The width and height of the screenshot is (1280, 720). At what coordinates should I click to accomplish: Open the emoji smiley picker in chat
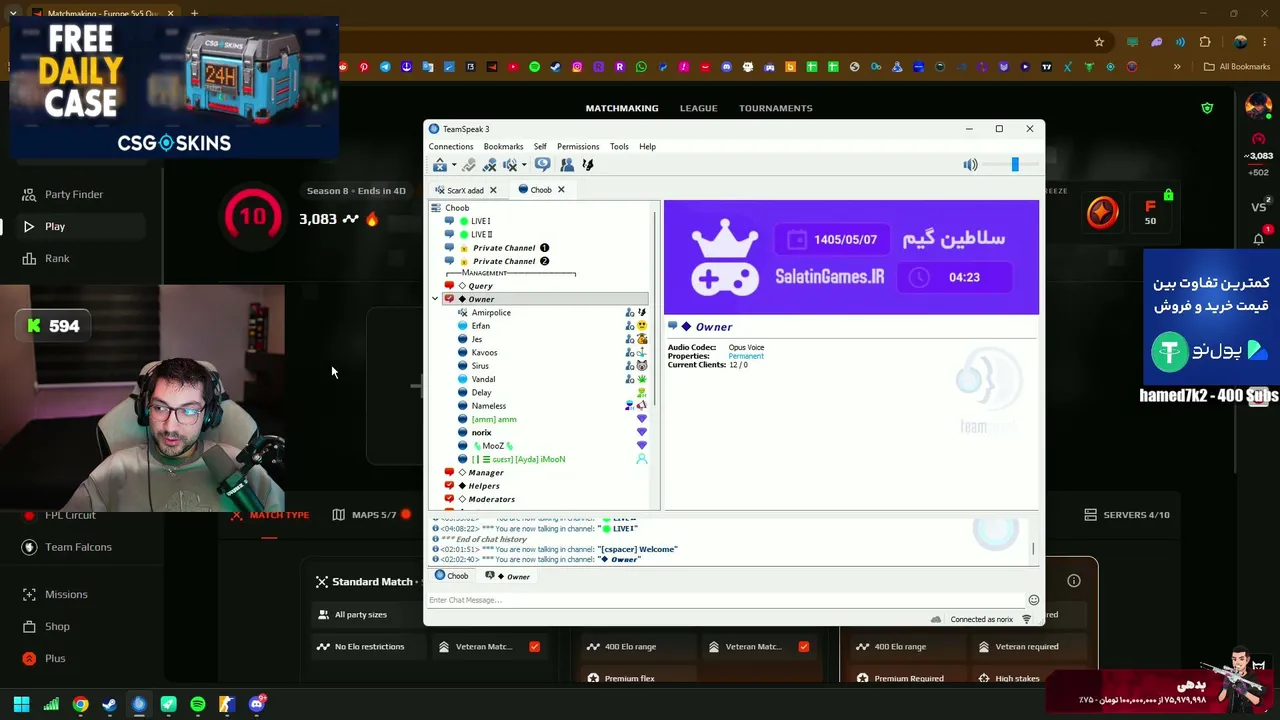click(x=1033, y=600)
